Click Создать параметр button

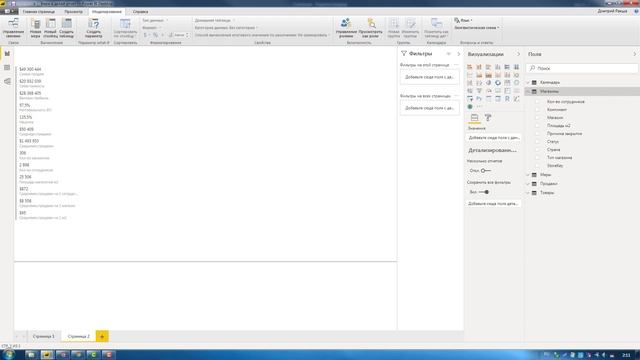pos(93,28)
